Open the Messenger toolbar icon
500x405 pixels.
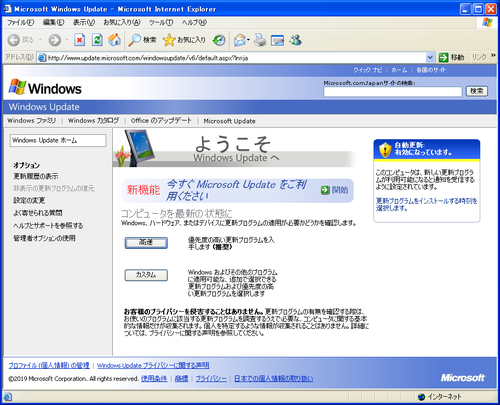pos(295,40)
